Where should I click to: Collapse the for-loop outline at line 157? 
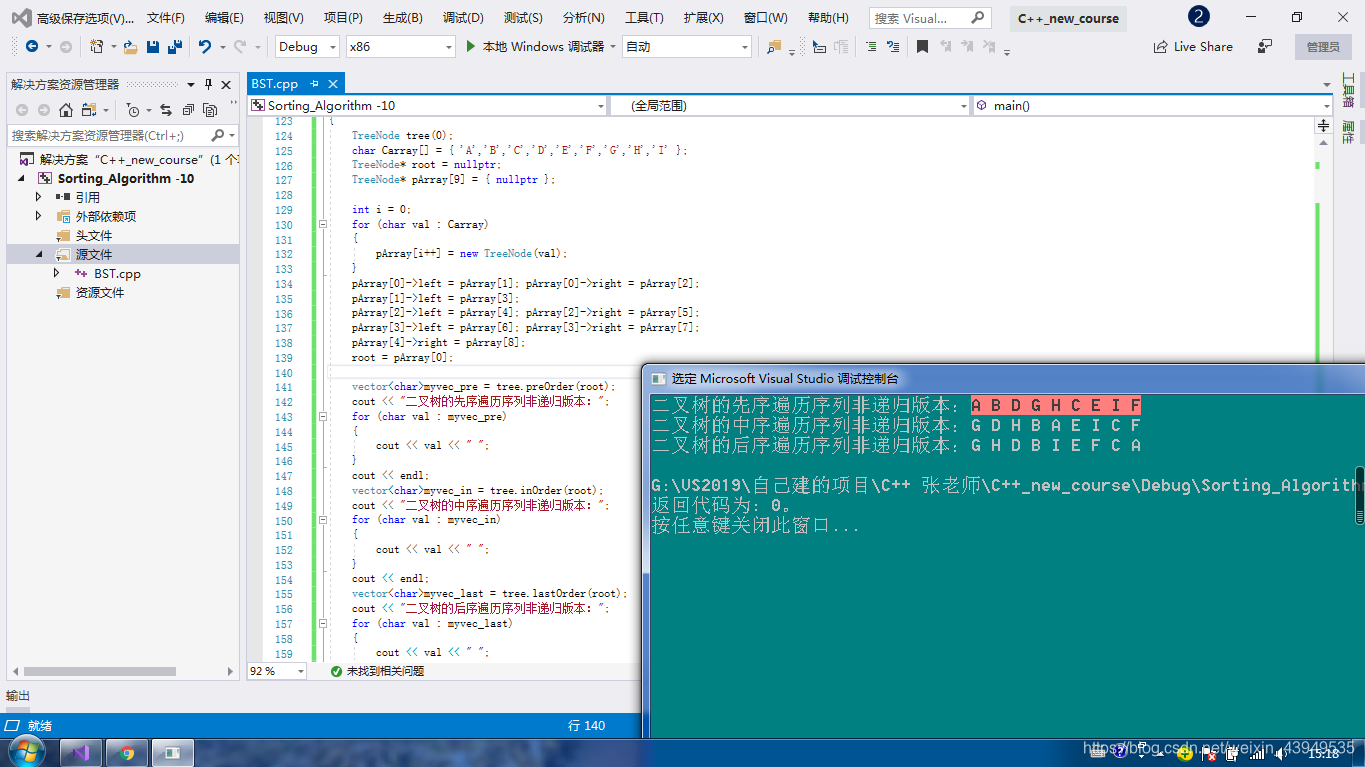pyautogui.click(x=323, y=623)
